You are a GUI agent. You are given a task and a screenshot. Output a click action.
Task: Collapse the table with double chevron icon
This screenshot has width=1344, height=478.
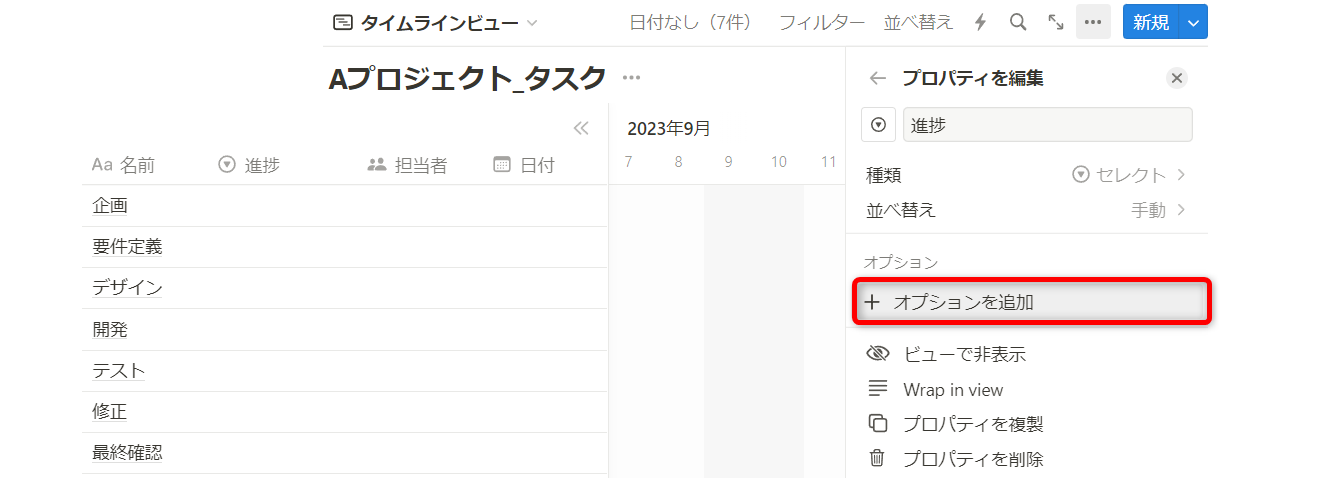(x=580, y=128)
